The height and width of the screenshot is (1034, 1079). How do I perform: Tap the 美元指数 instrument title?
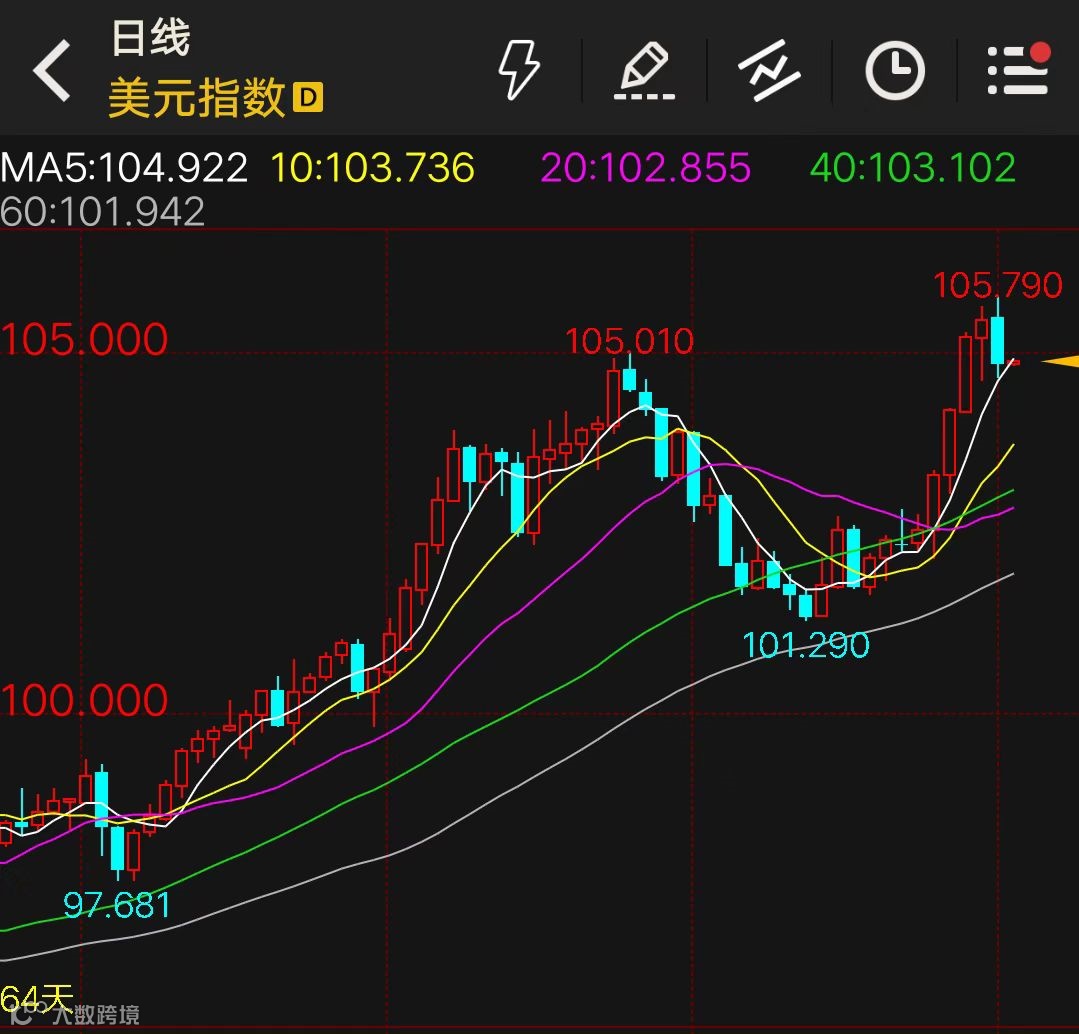tap(197, 98)
